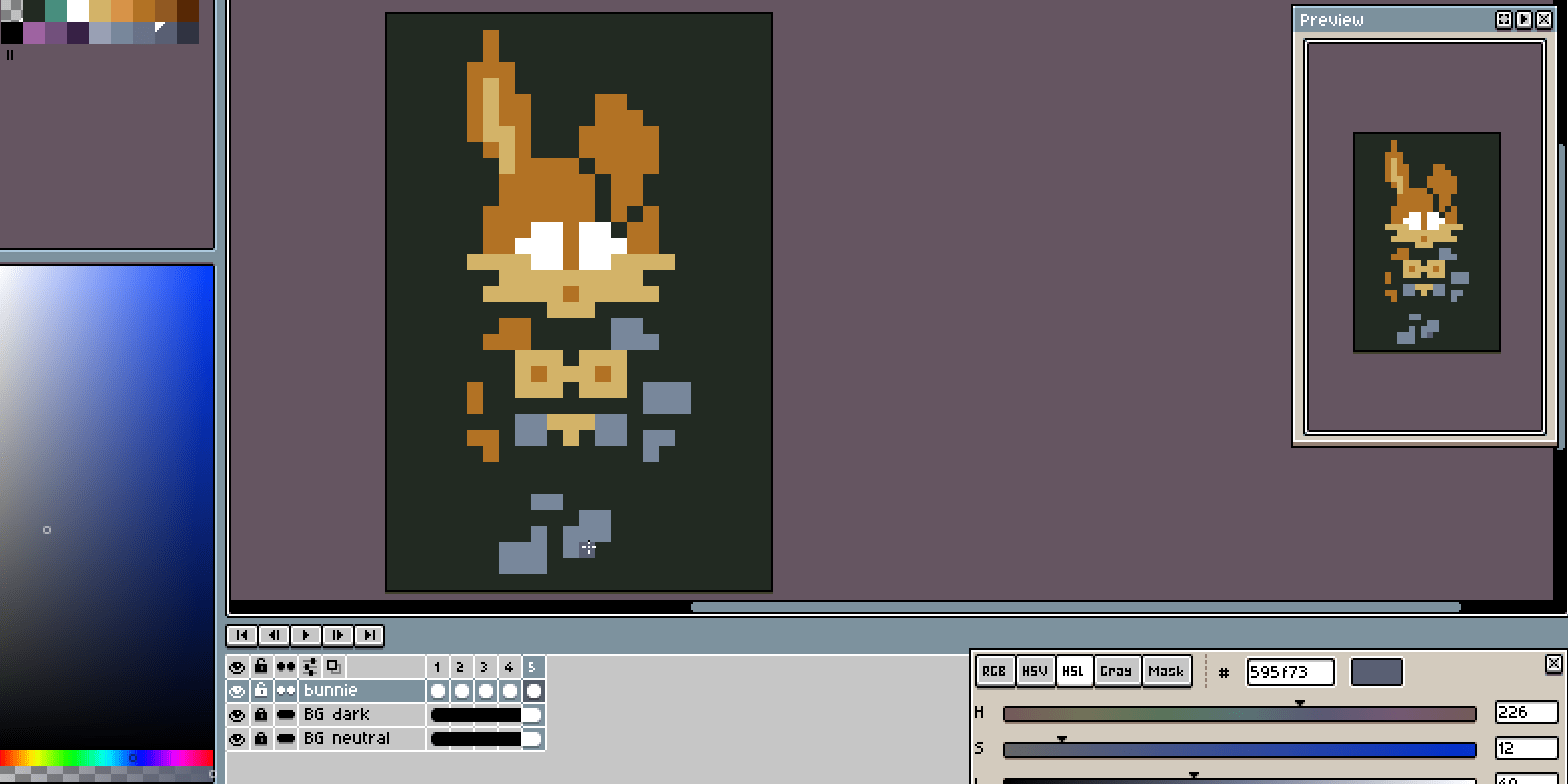The image size is (1568, 784).
Task: Select the BG dark layer name
Action: (337, 715)
